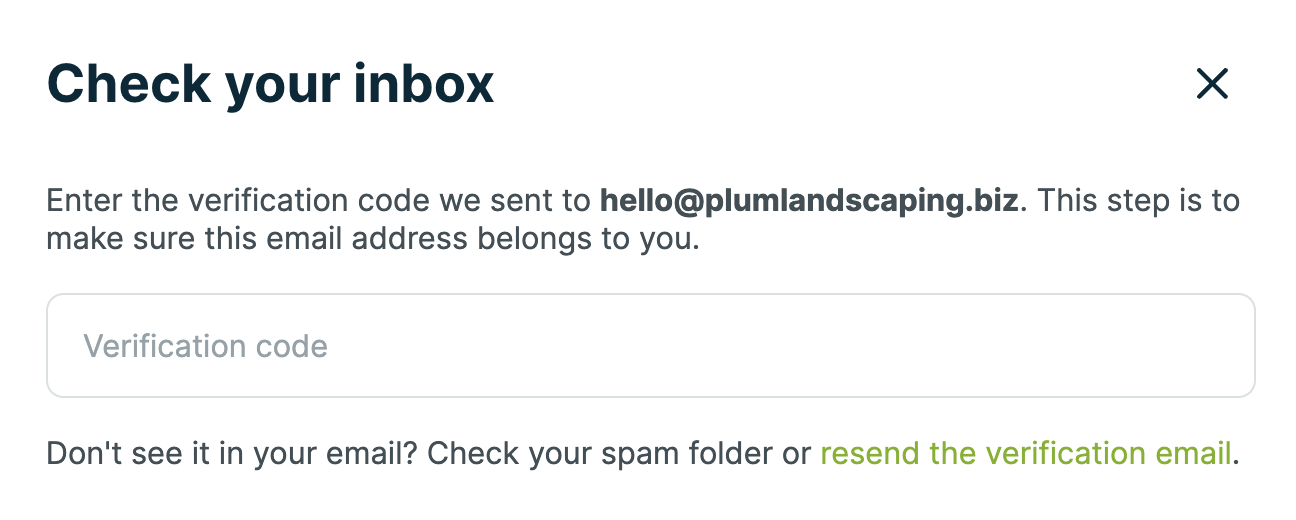This screenshot has height=520, width=1296.
Task: Focus the Verification code text box
Action: tap(650, 346)
